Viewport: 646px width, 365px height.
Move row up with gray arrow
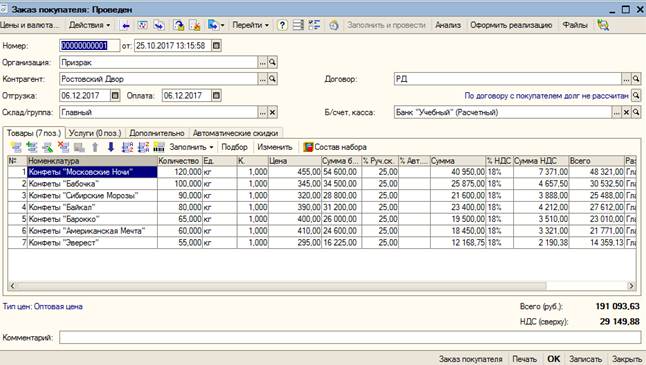(x=95, y=147)
